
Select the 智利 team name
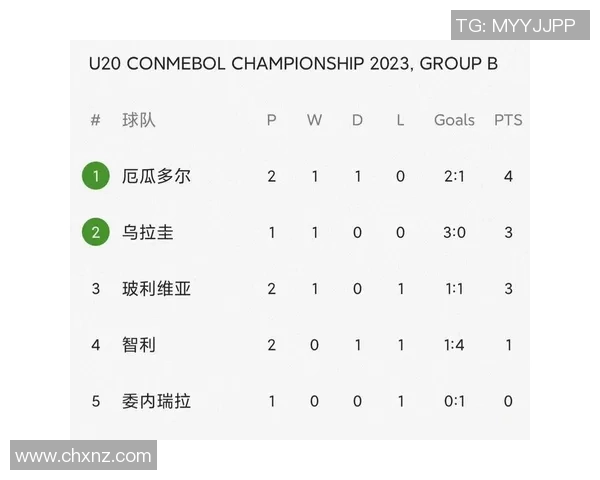[x=139, y=345]
